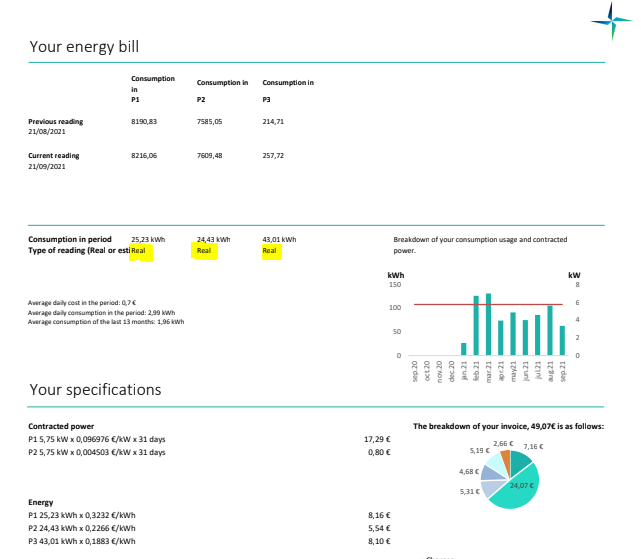This screenshot has height=559, width=641.
Task: Click highlighted 'Real' under P2 column
Action: [204, 251]
